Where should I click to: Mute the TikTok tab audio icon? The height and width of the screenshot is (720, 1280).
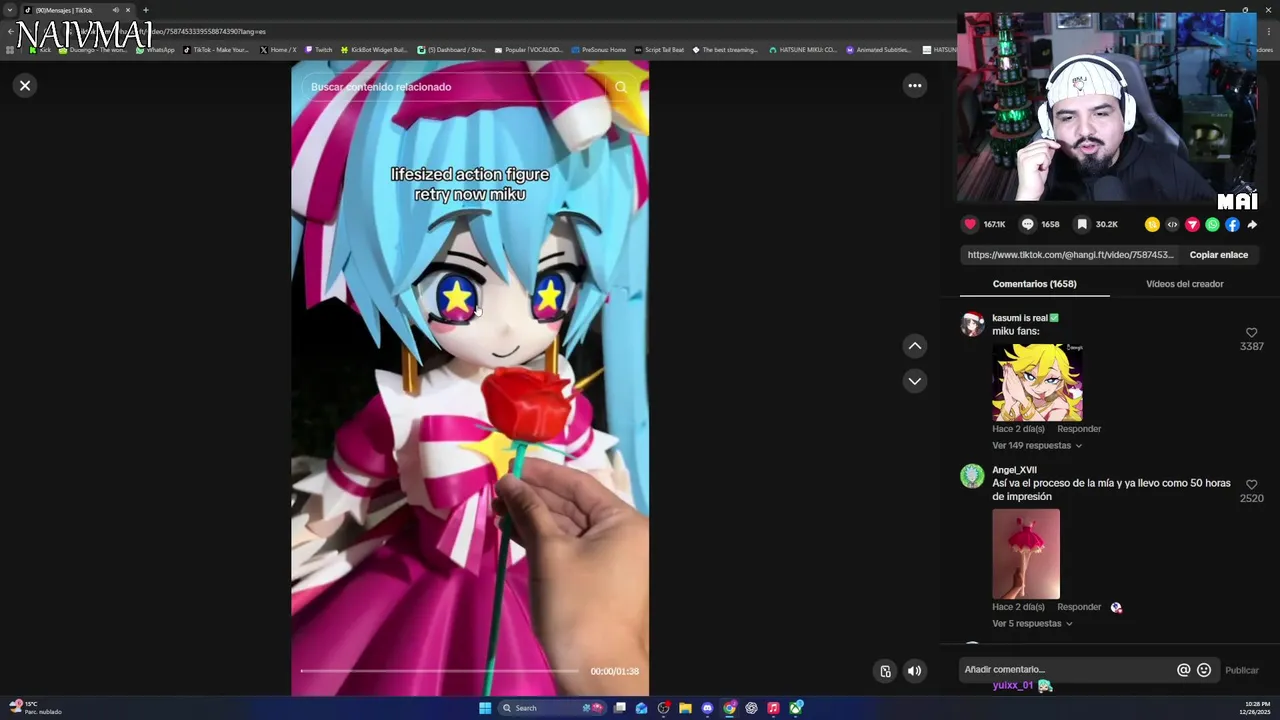point(116,10)
